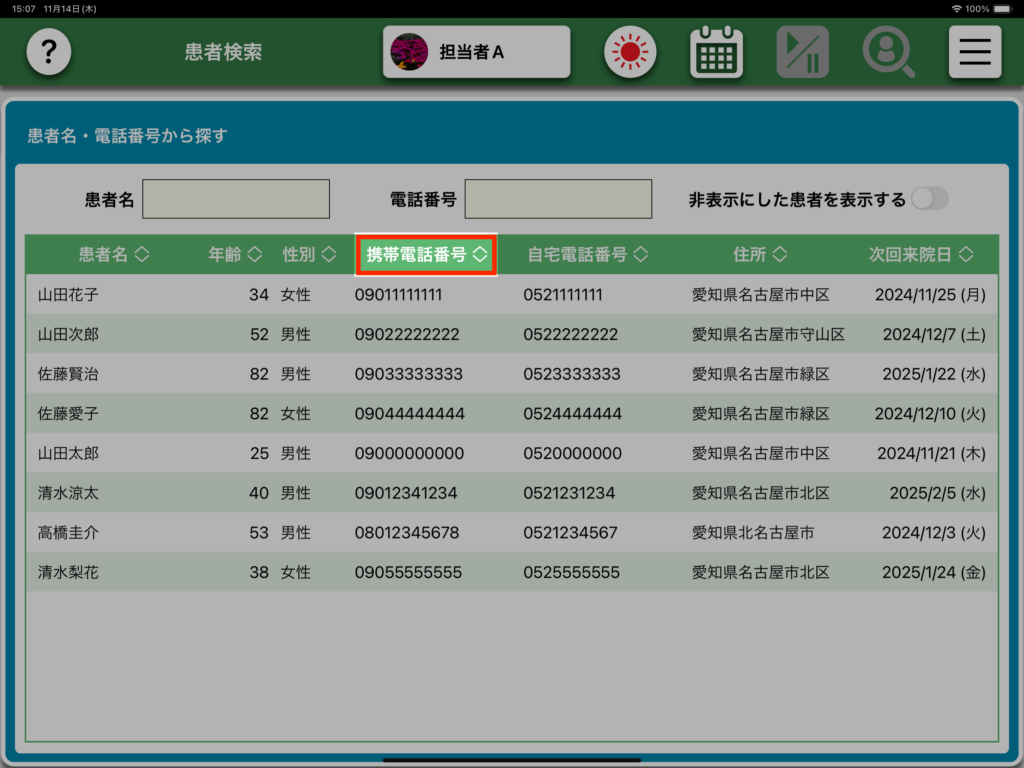Open patient search magnifier icon
1024x768 pixels.
(888, 52)
